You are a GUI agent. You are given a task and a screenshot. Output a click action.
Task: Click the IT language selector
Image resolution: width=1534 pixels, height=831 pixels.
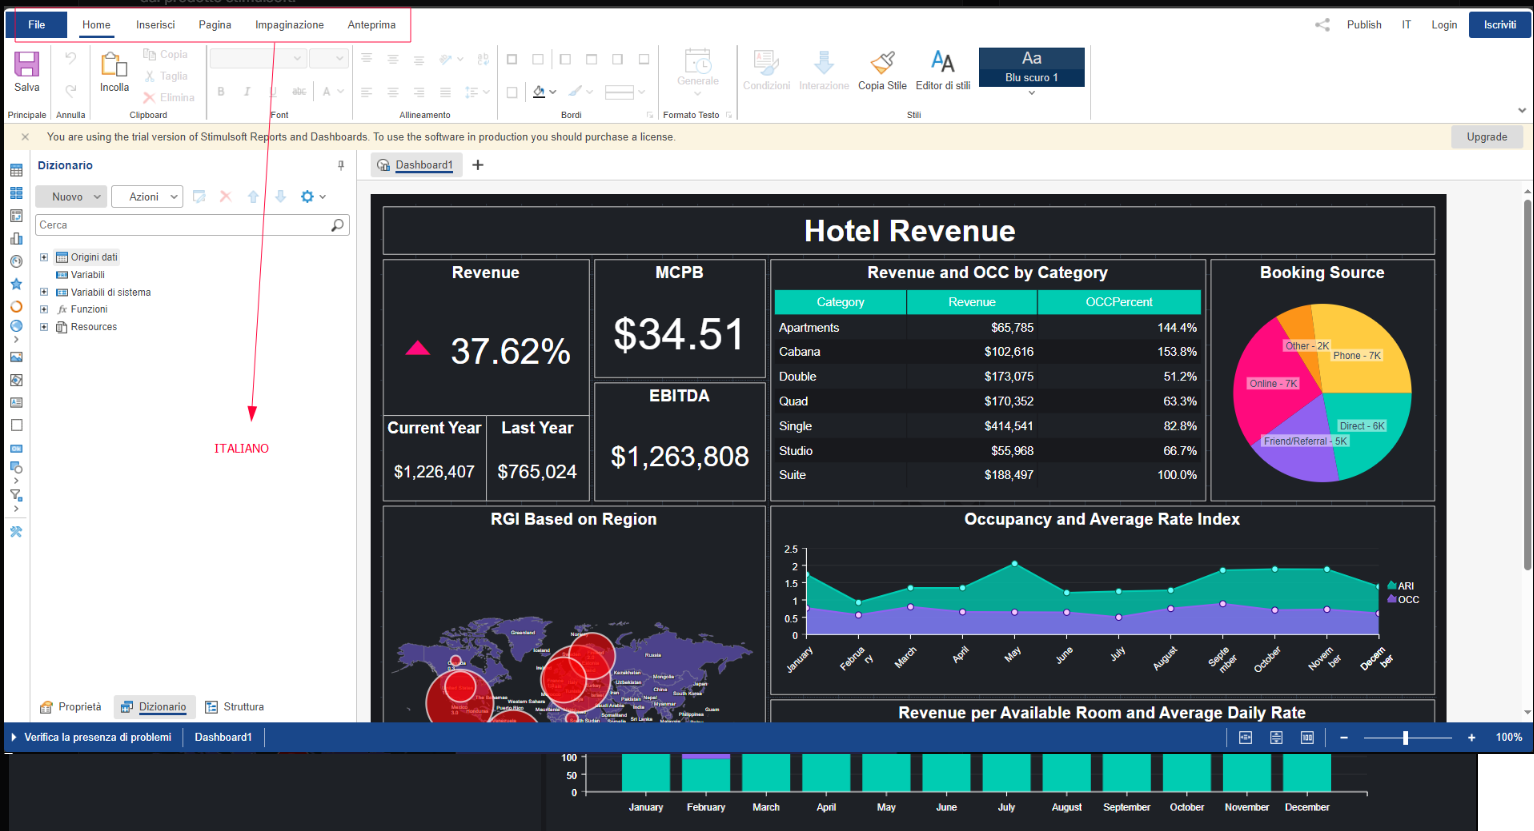tap(1406, 25)
